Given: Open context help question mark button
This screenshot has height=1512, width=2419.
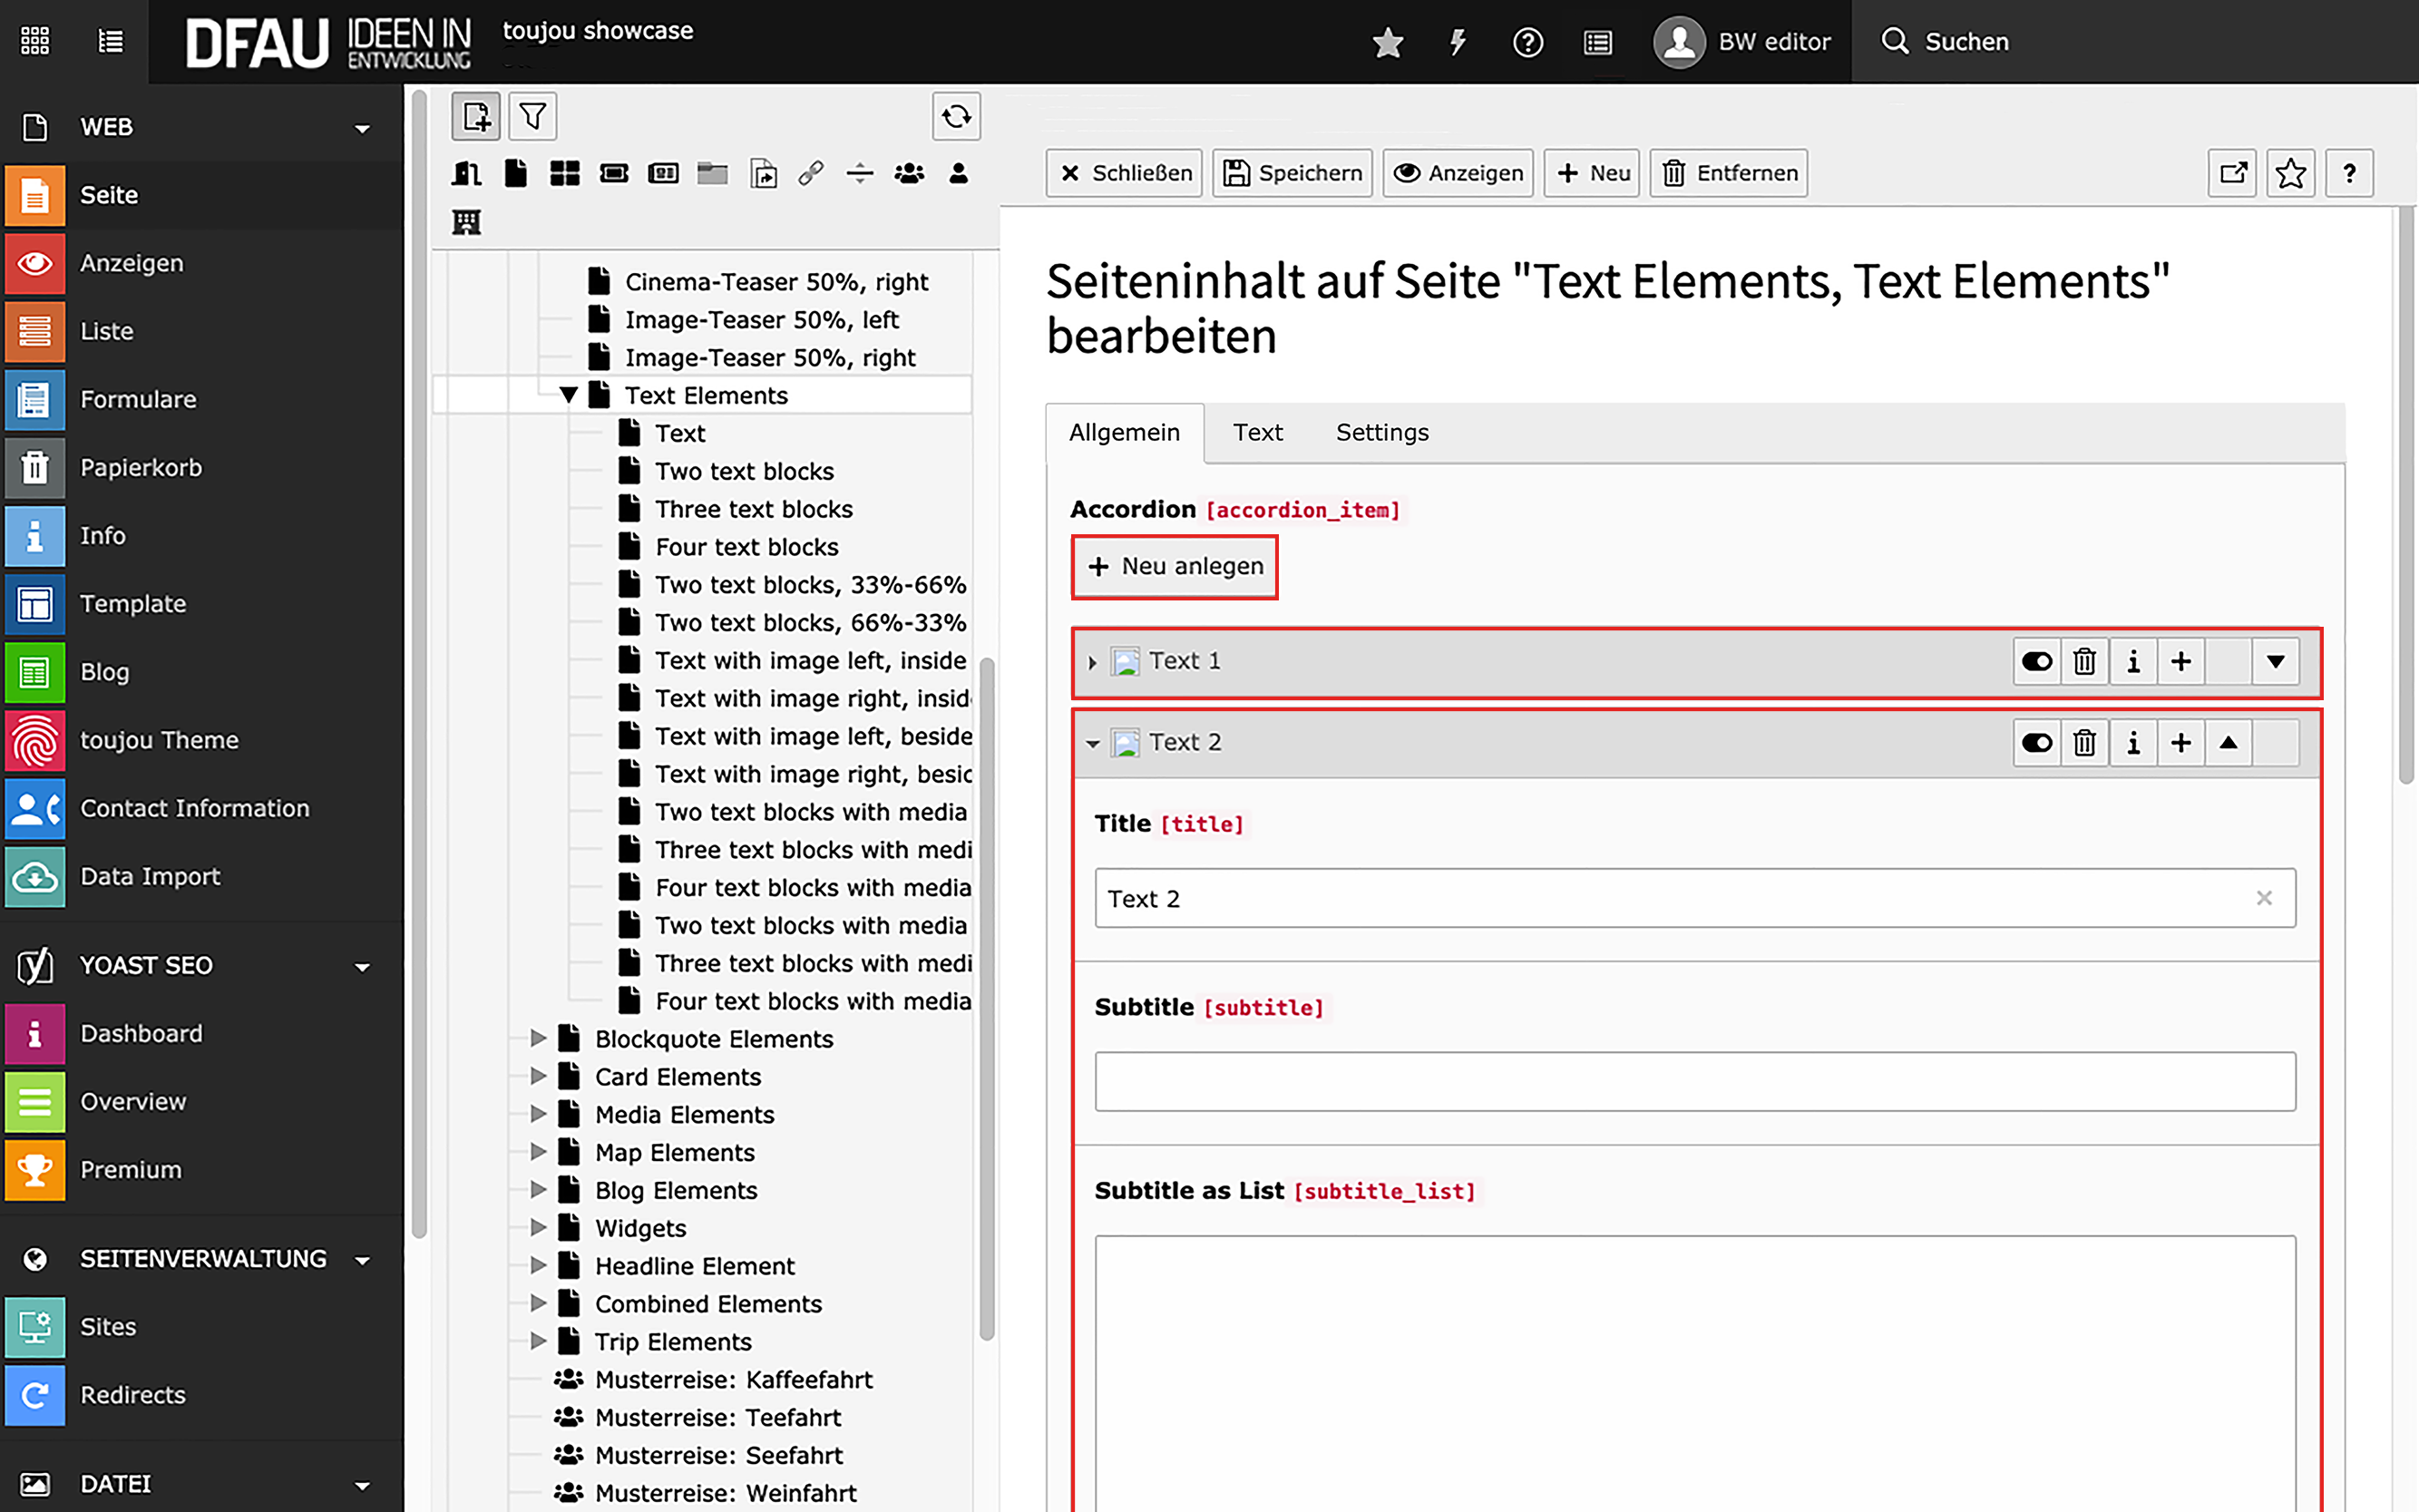Looking at the screenshot, I should [x=2350, y=173].
